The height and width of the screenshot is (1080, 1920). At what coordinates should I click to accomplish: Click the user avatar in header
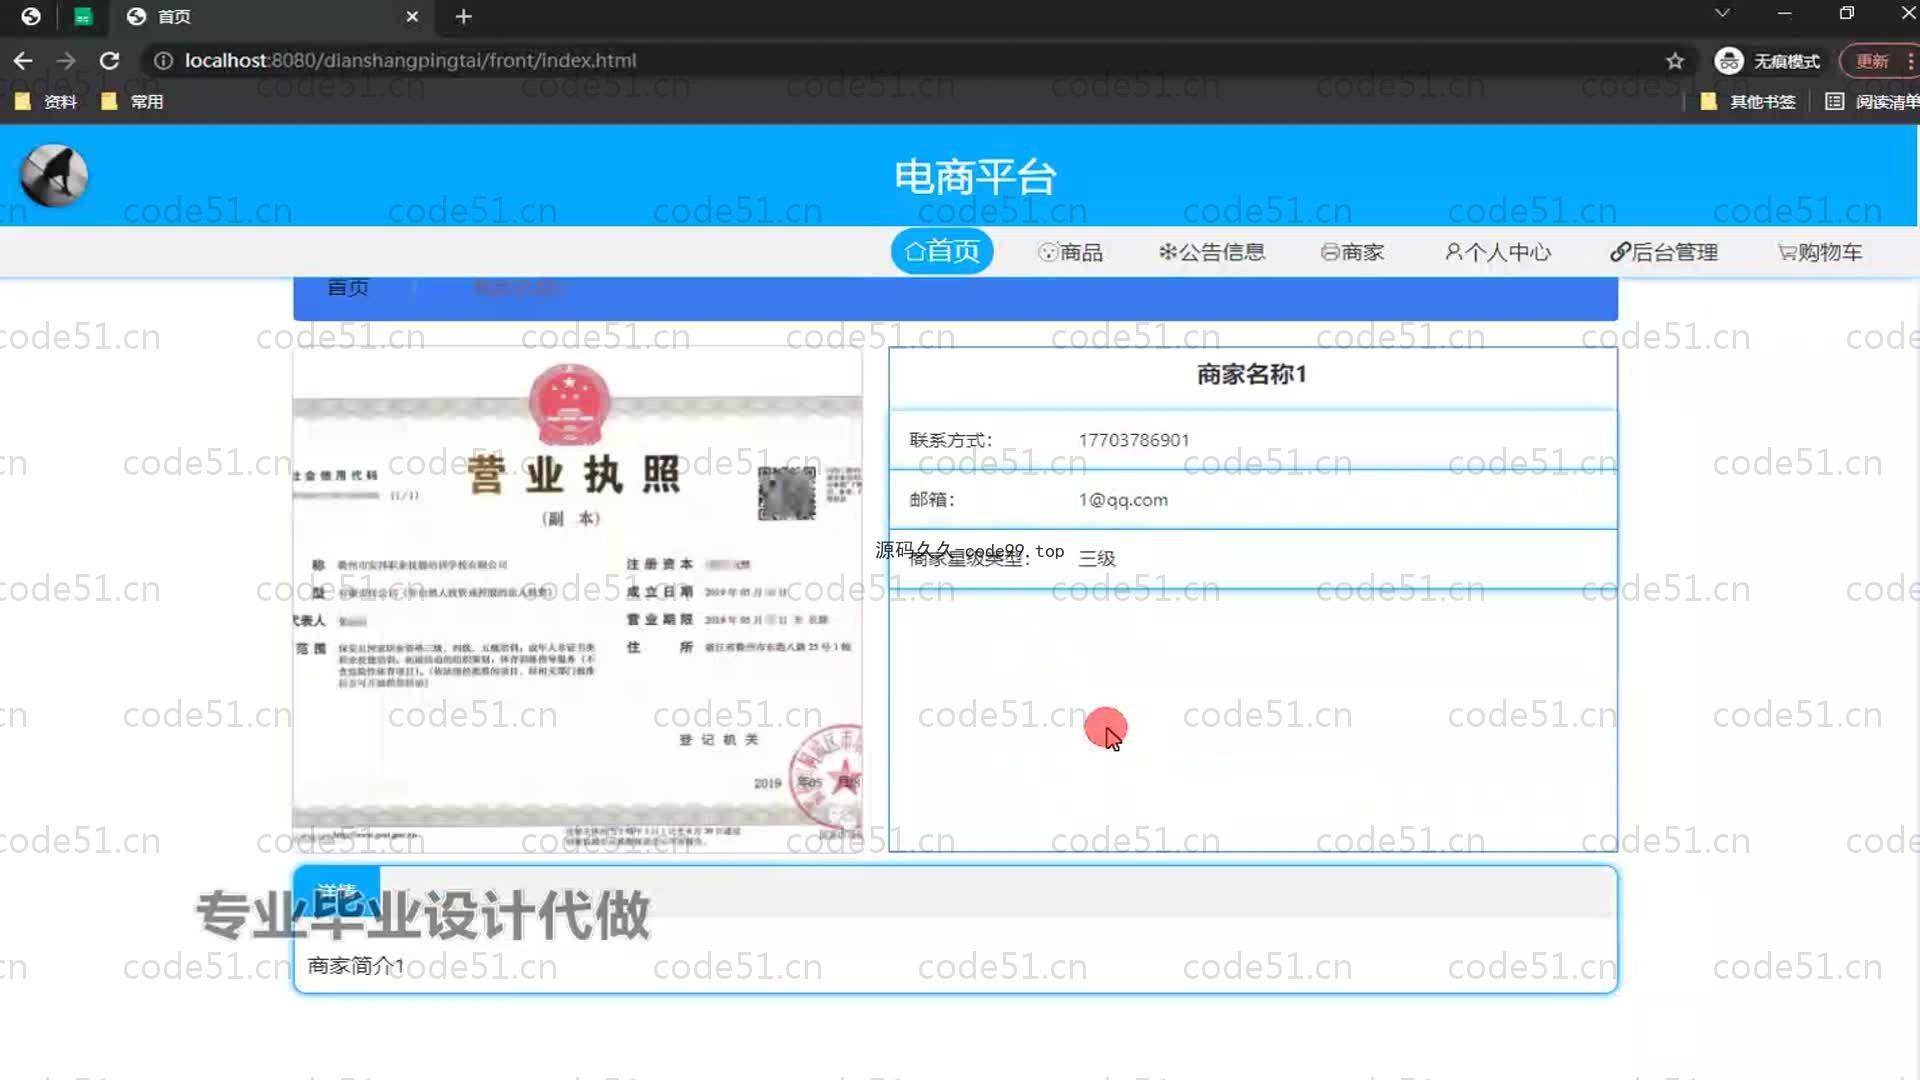pos(54,175)
